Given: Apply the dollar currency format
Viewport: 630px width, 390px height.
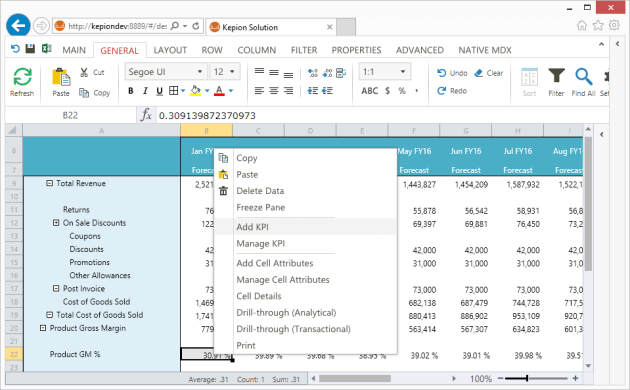Looking at the screenshot, I should (x=388, y=91).
